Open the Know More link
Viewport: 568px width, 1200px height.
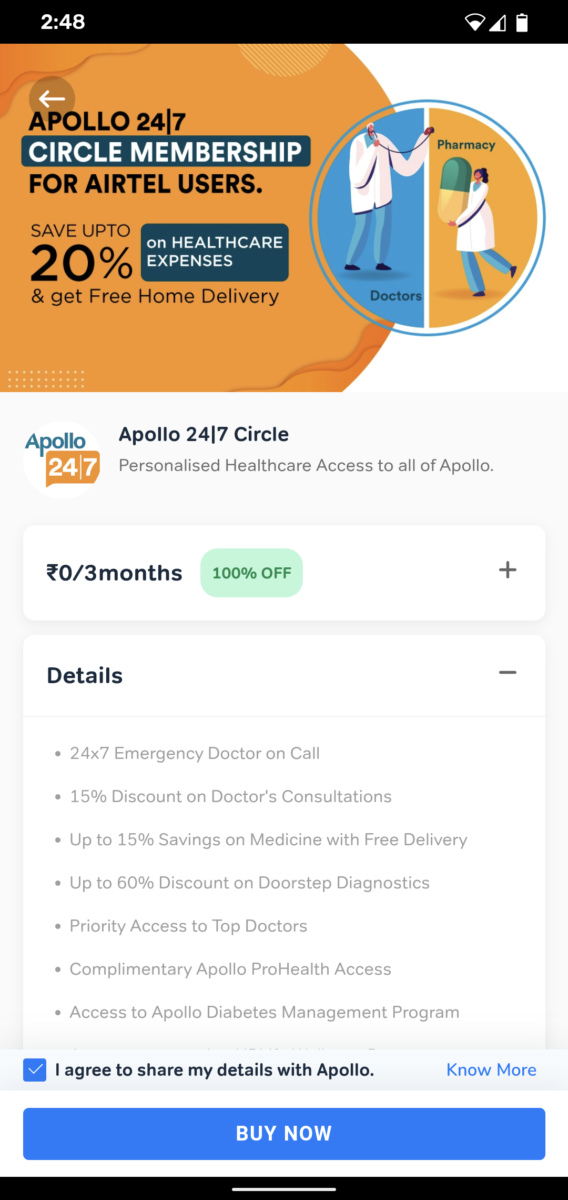[x=491, y=1070]
